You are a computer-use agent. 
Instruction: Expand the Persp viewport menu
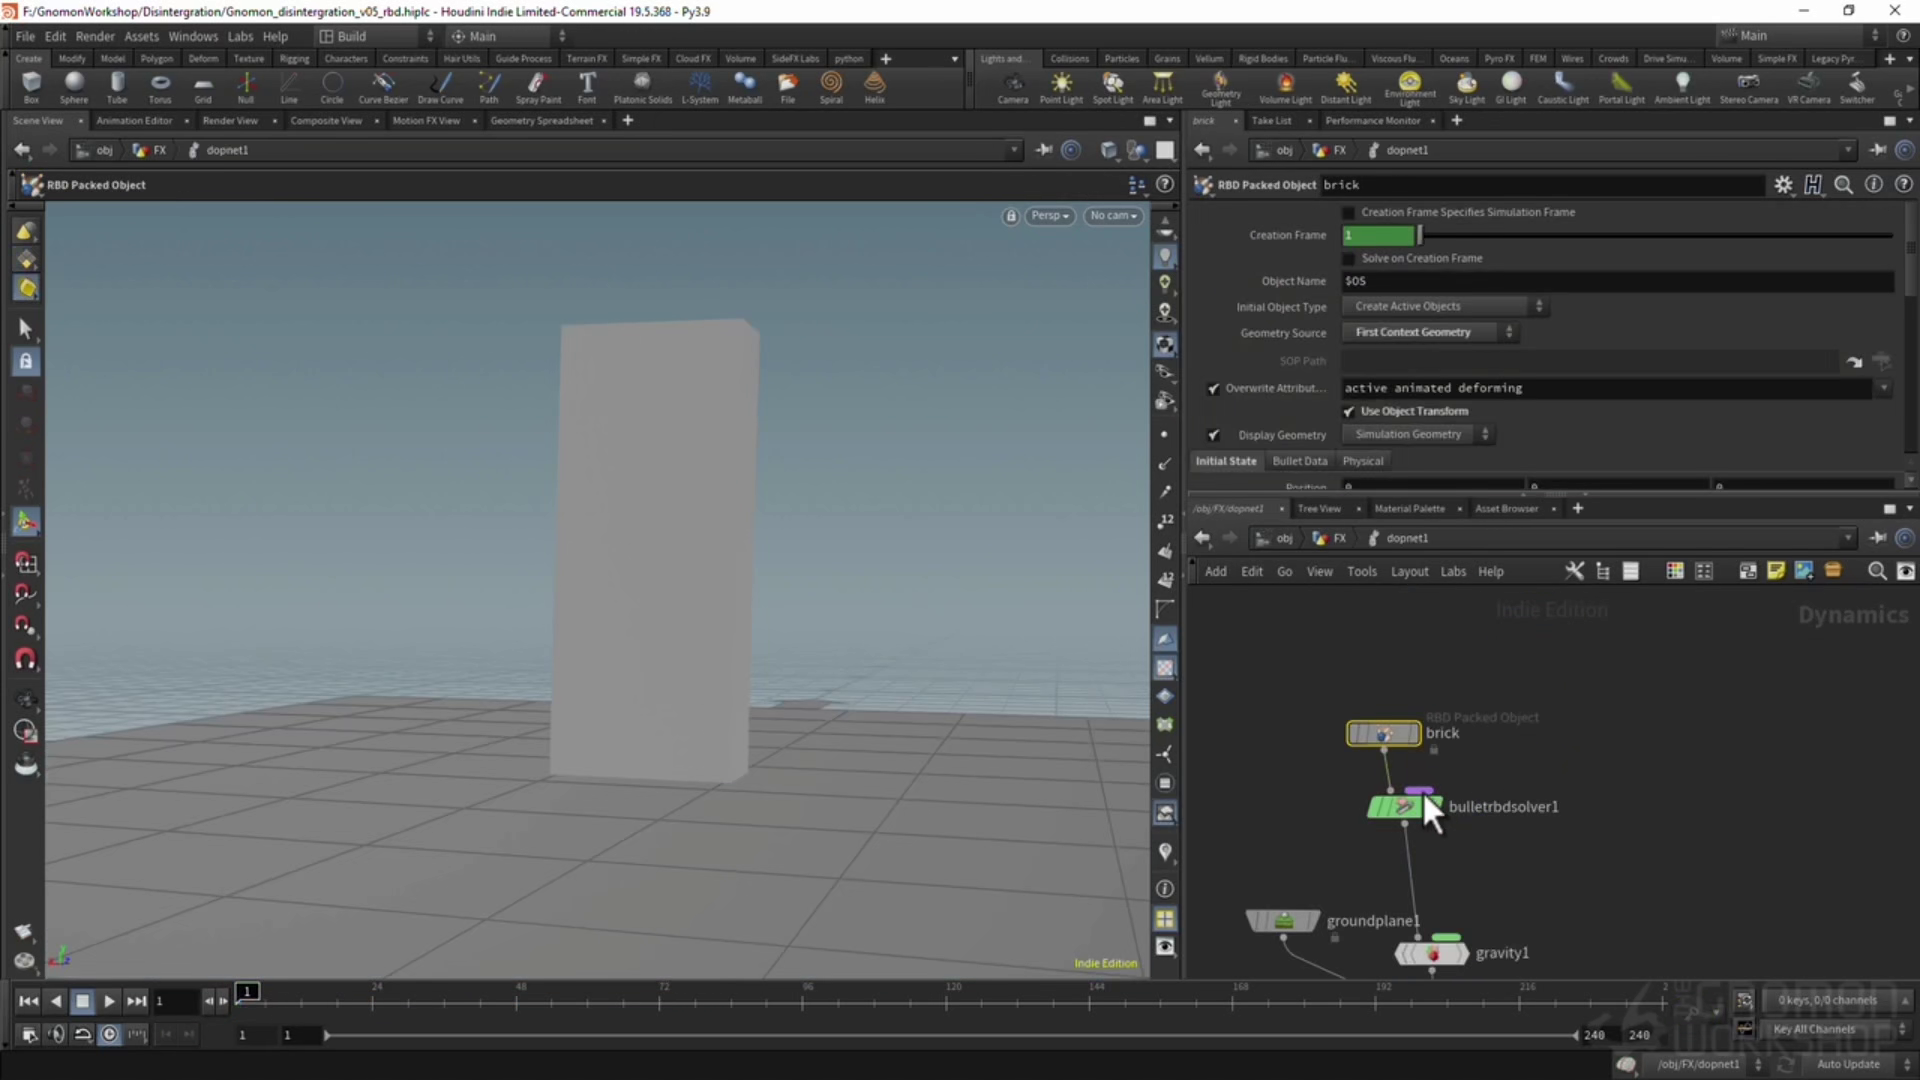click(1049, 216)
